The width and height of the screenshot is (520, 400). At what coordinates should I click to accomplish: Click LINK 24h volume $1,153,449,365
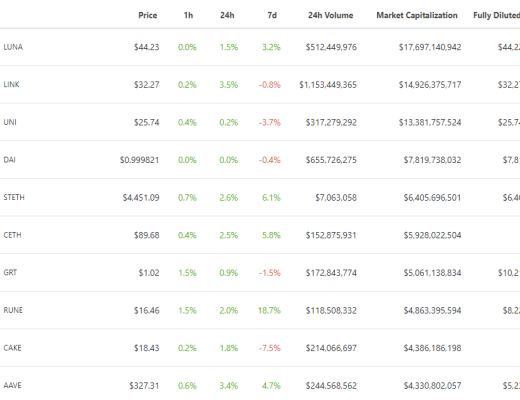click(328, 85)
